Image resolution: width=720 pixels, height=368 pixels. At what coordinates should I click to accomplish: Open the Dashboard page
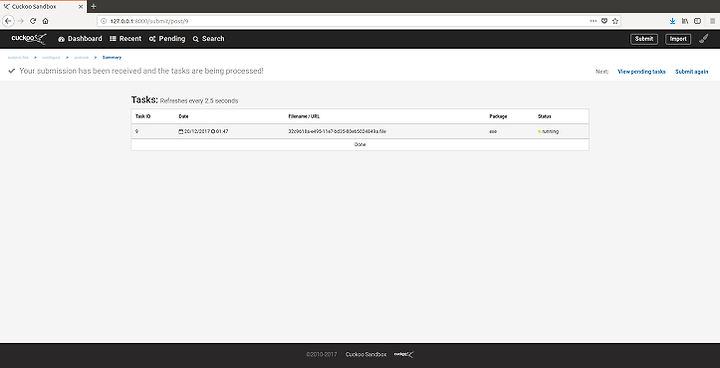80,39
